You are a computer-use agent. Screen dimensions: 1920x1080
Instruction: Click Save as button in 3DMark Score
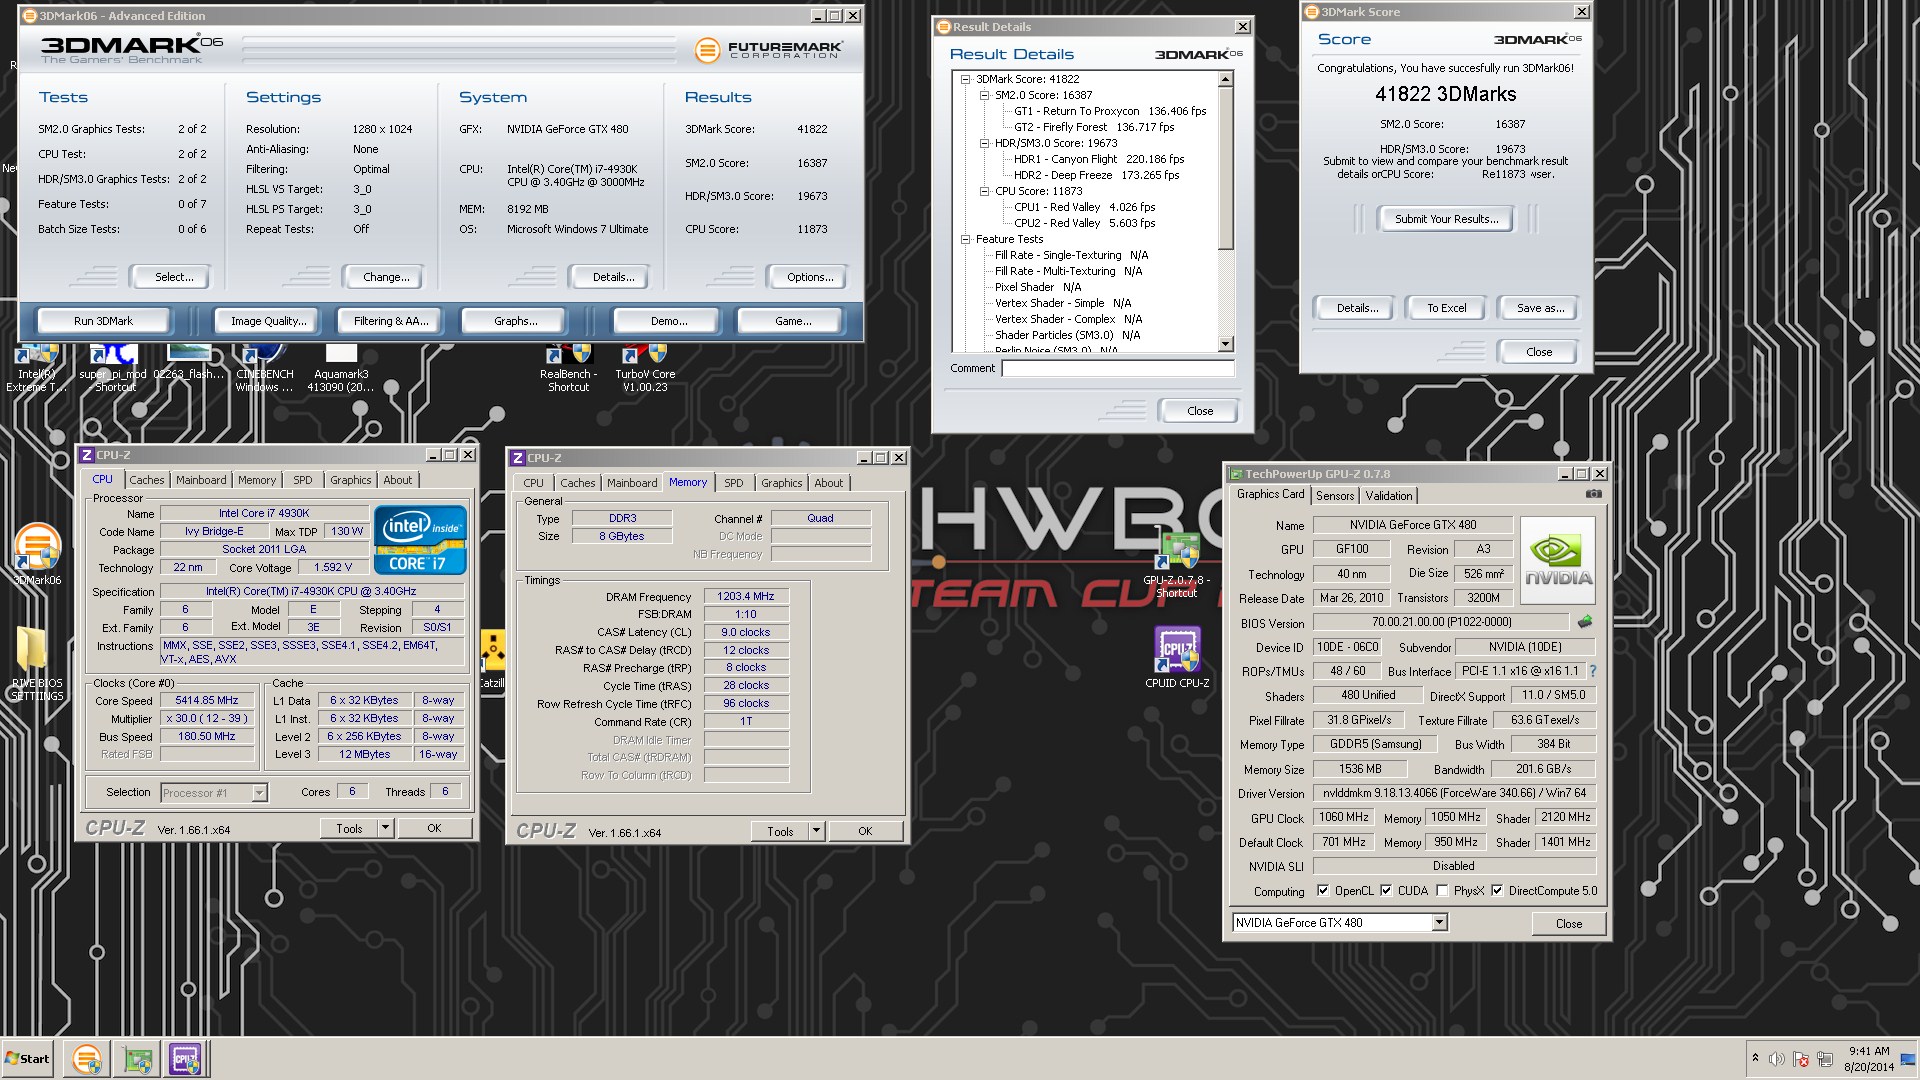point(1540,308)
